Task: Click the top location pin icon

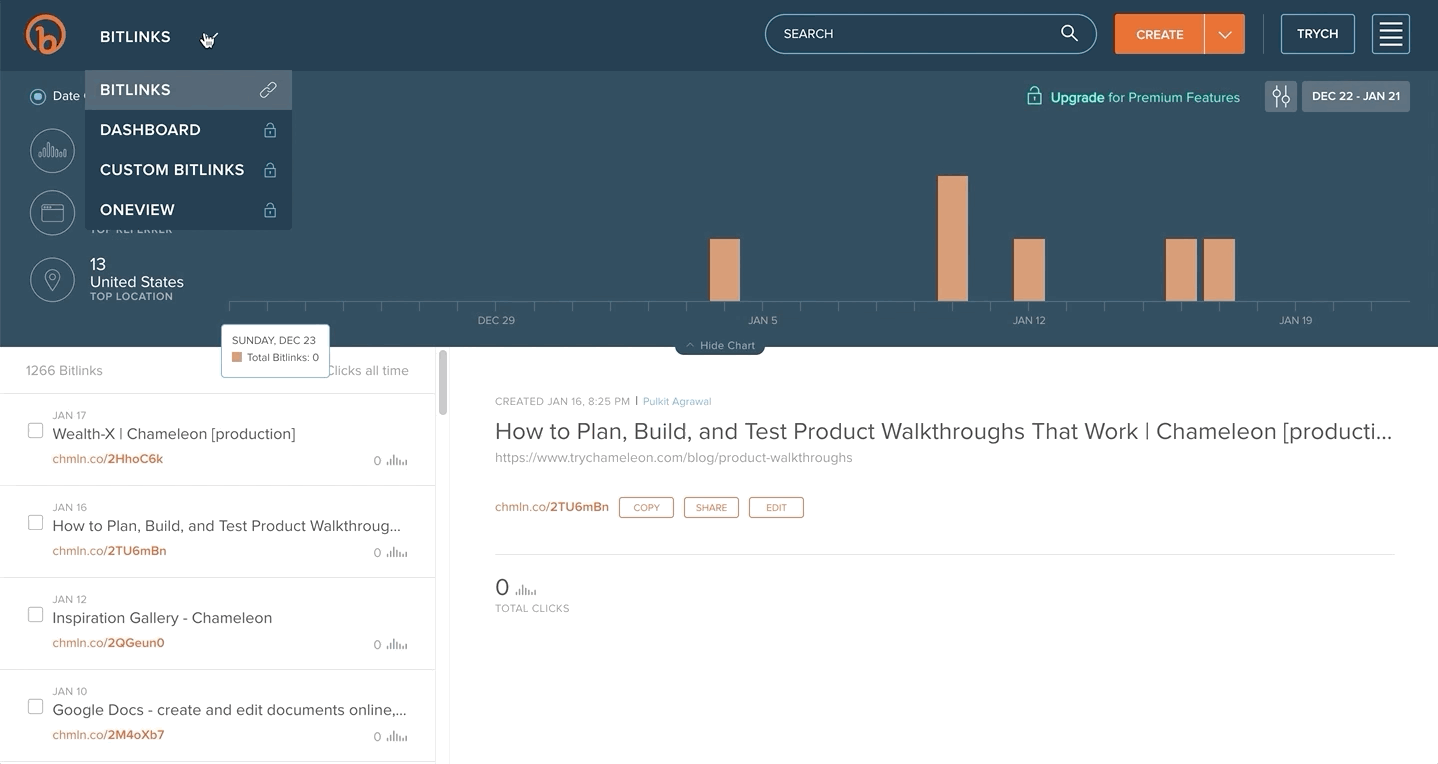Action: [52, 279]
